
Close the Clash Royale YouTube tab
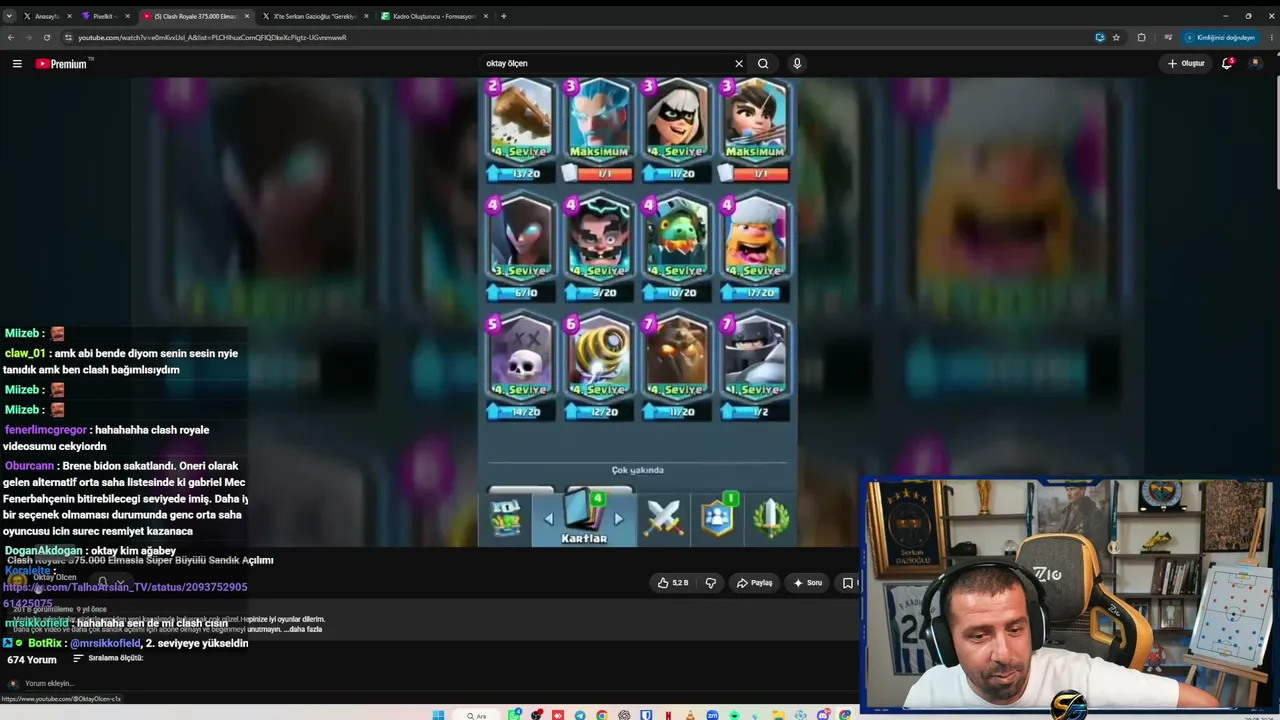[247, 16]
